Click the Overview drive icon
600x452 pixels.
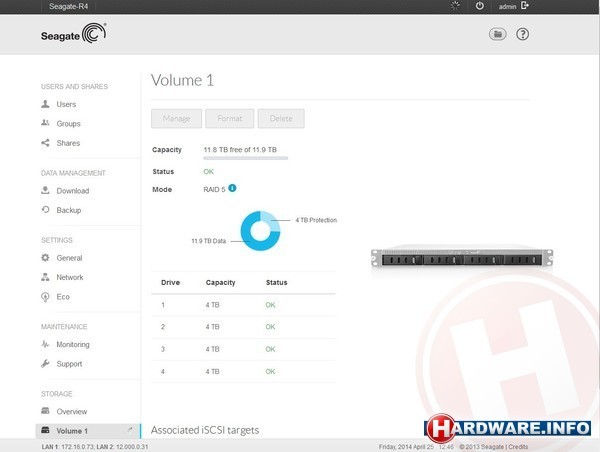[x=45, y=411]
